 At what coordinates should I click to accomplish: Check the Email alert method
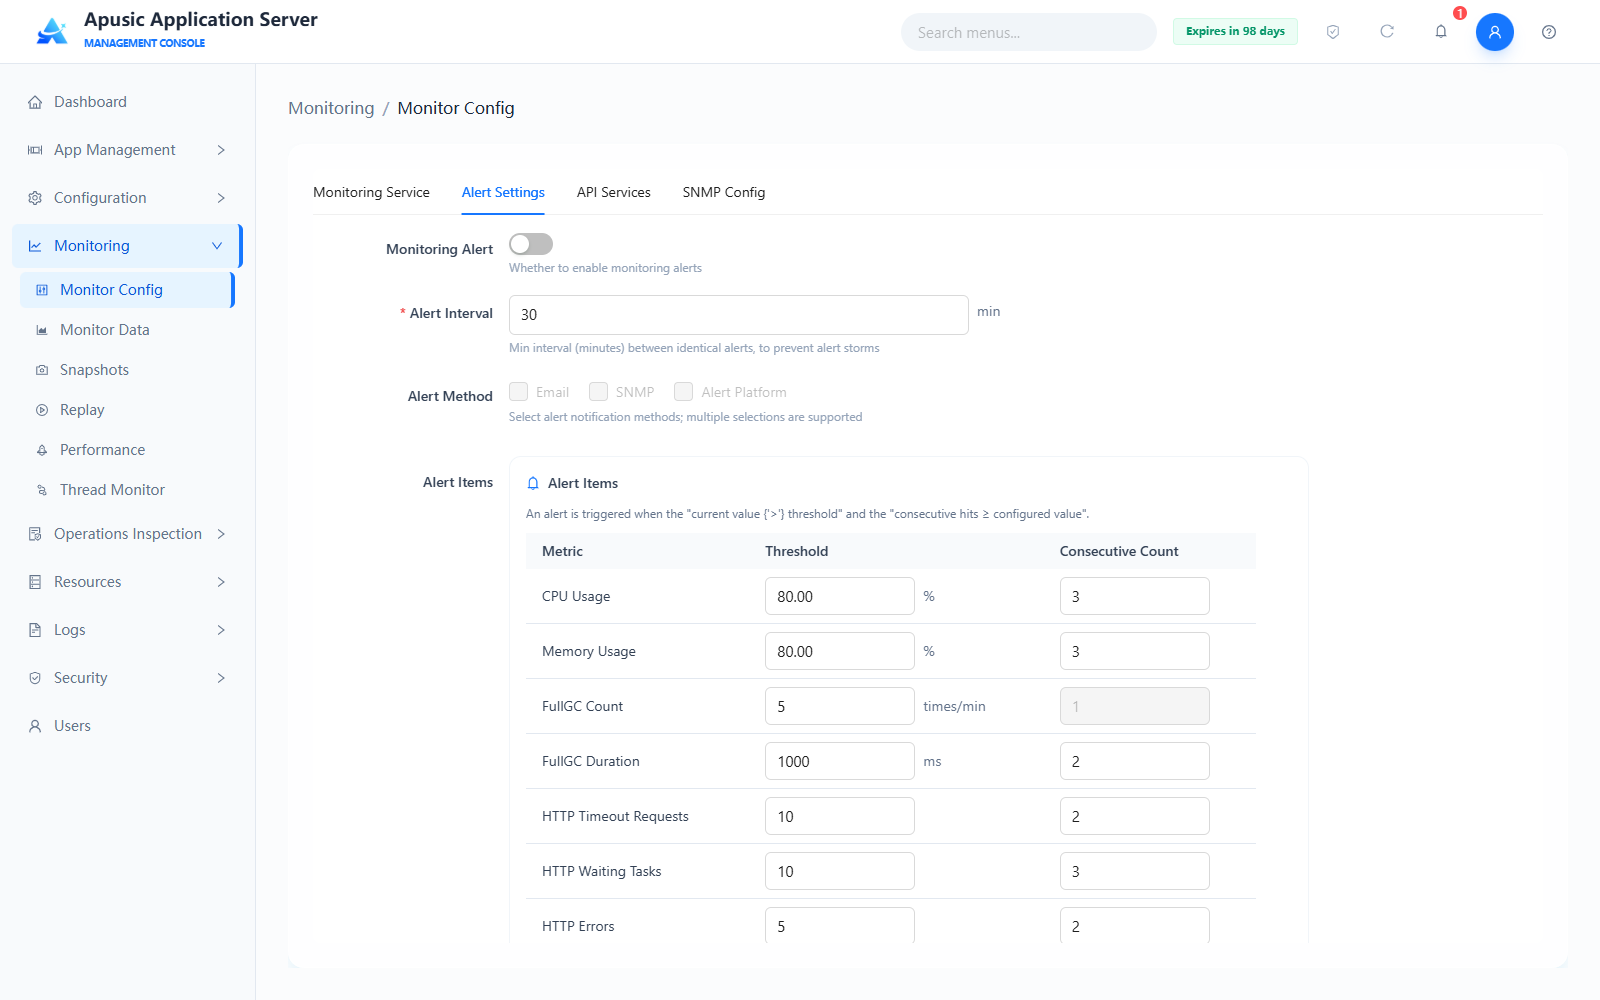coord(518,391)
